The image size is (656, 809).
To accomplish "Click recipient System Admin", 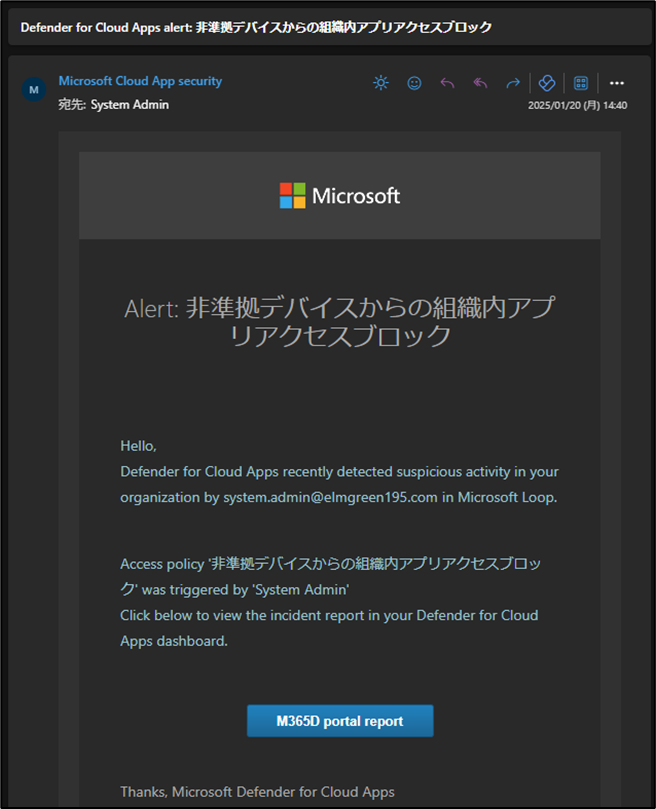I will coord(130,105).
